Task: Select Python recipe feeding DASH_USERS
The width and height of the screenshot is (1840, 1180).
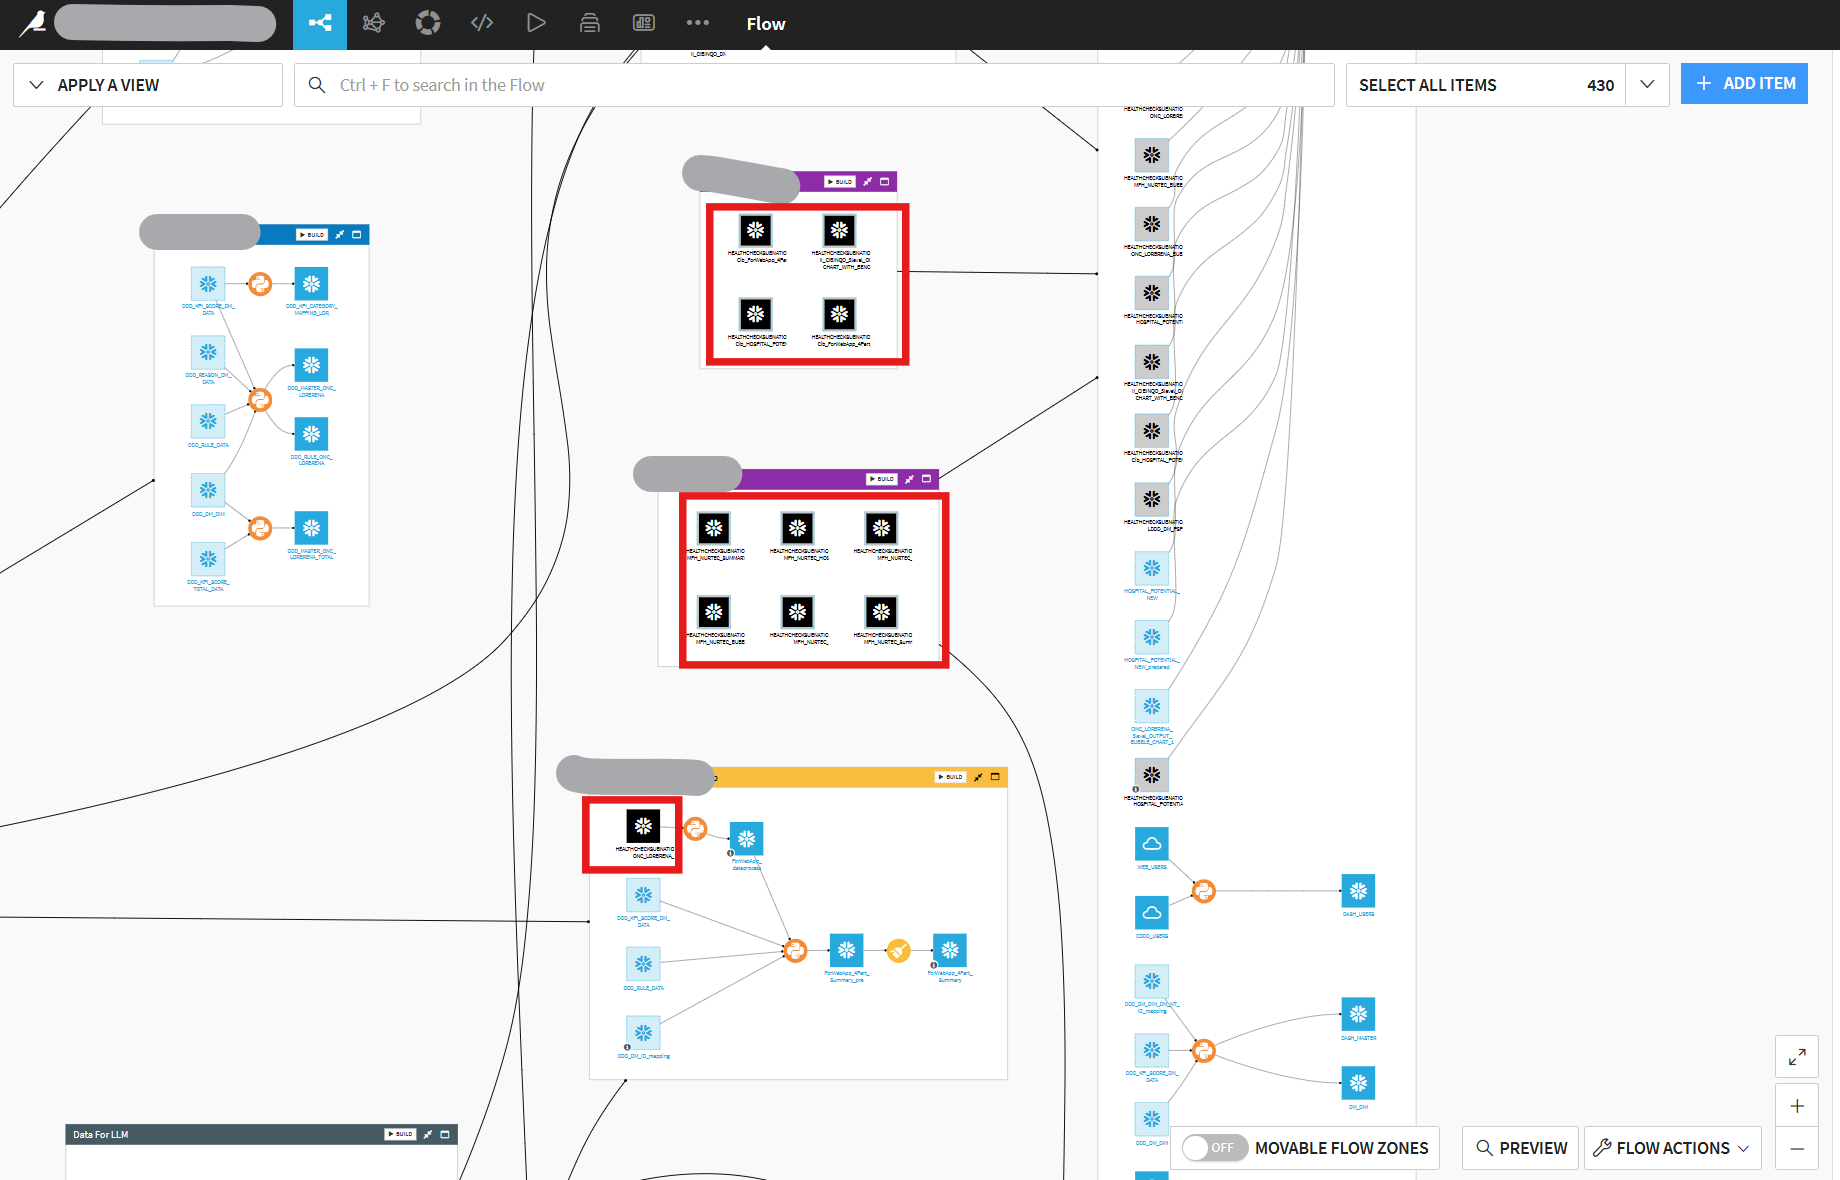Action: [x=1204, y=891]
